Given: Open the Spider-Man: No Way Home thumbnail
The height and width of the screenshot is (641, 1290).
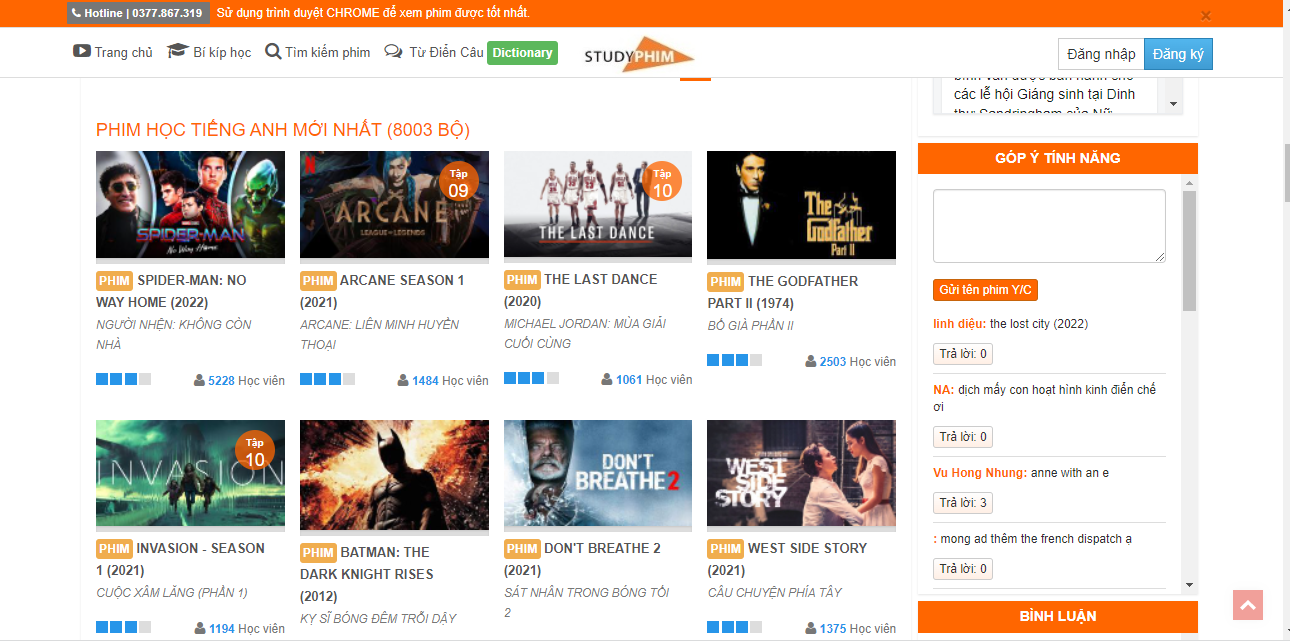Looking at the screenshot, I should (x=190, y=205).
